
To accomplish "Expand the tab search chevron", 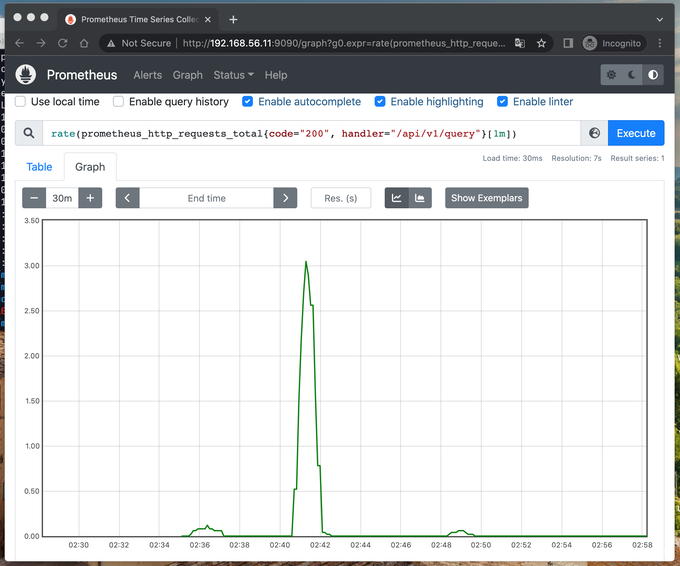I will (660, 20).
